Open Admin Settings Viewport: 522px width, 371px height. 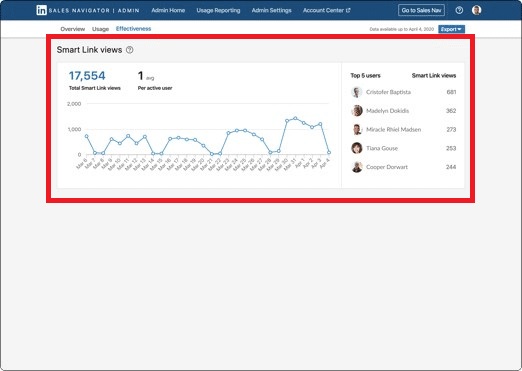[271, 10]
